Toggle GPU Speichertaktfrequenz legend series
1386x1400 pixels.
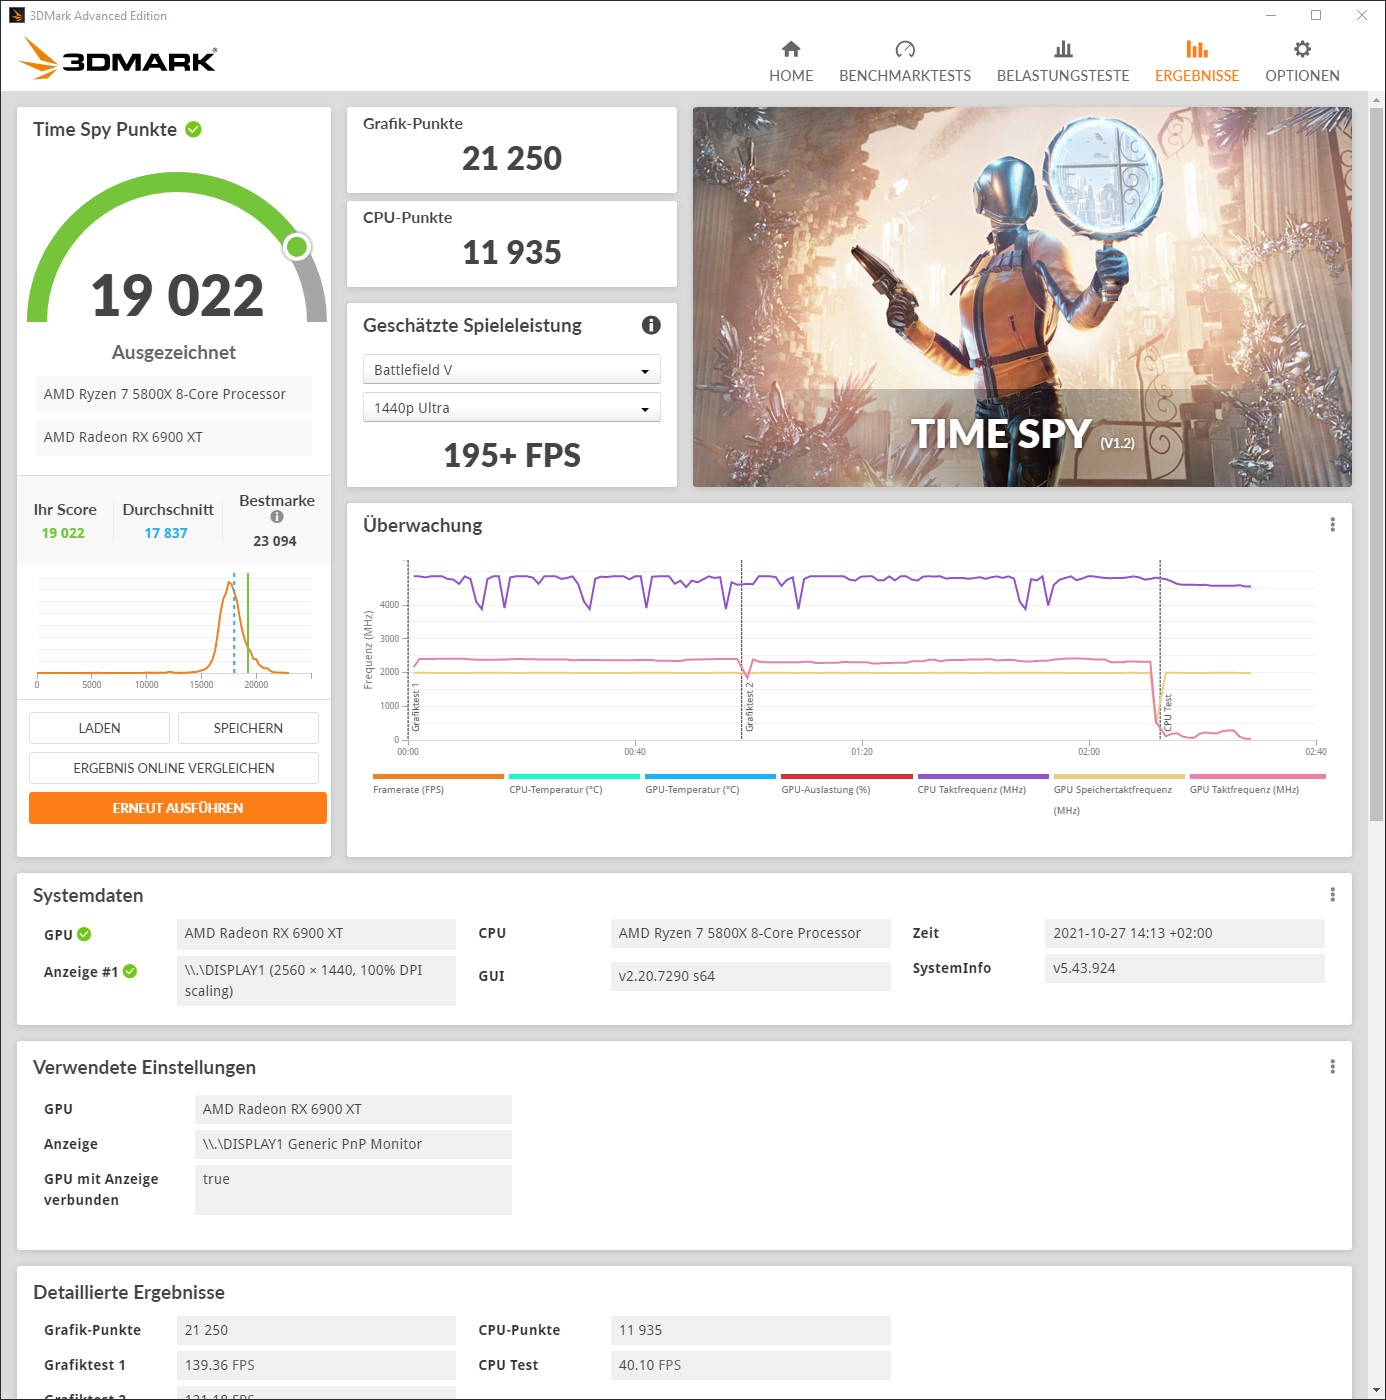1119,794
